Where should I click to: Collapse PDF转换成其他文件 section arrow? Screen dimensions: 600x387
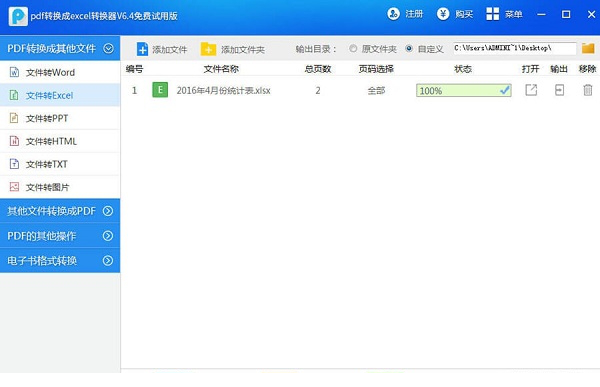tap(108, 49)
